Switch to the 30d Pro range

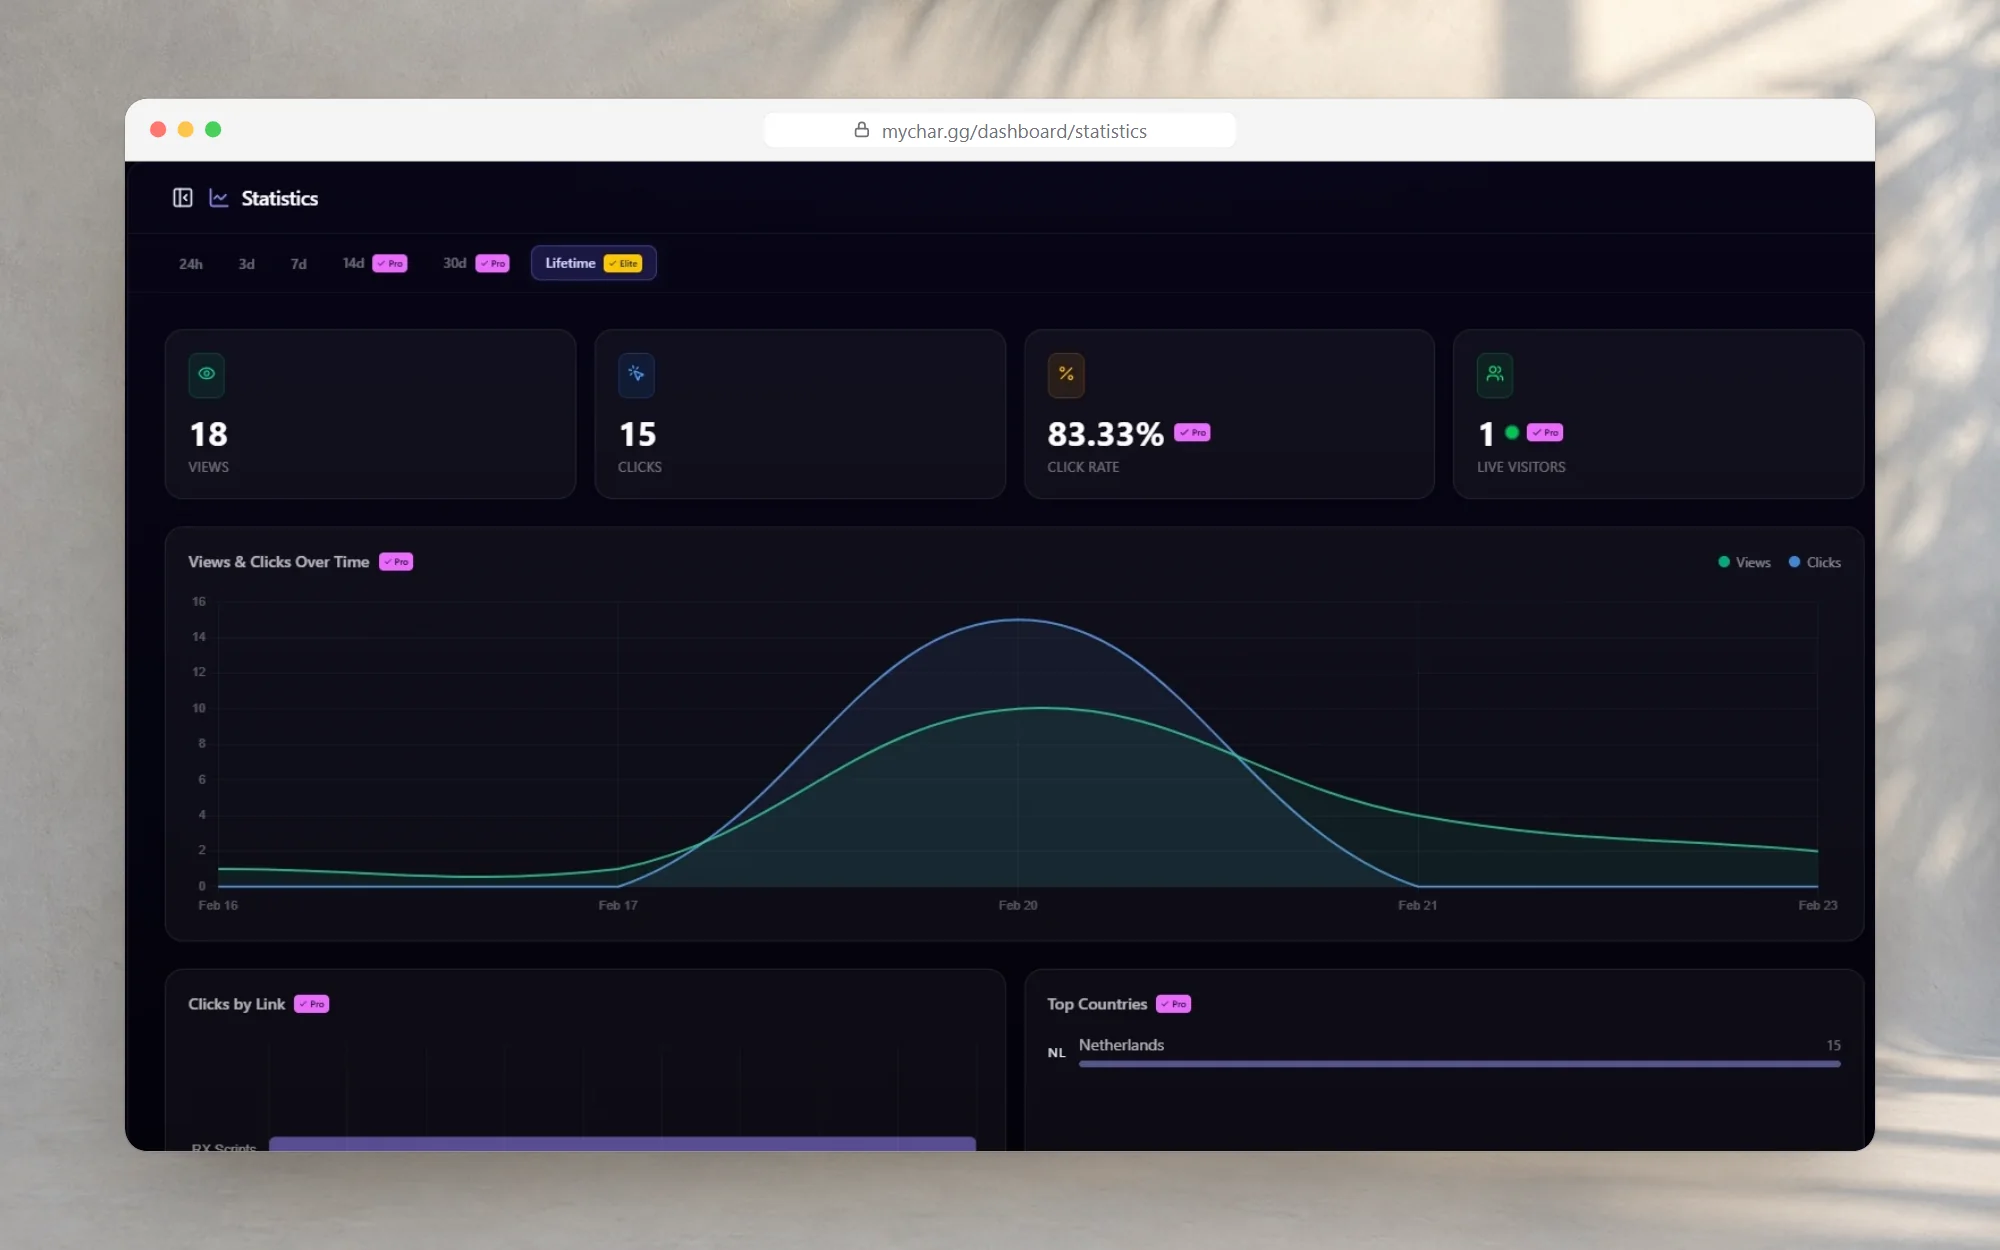pyautogui.click(x=476, y=264)
